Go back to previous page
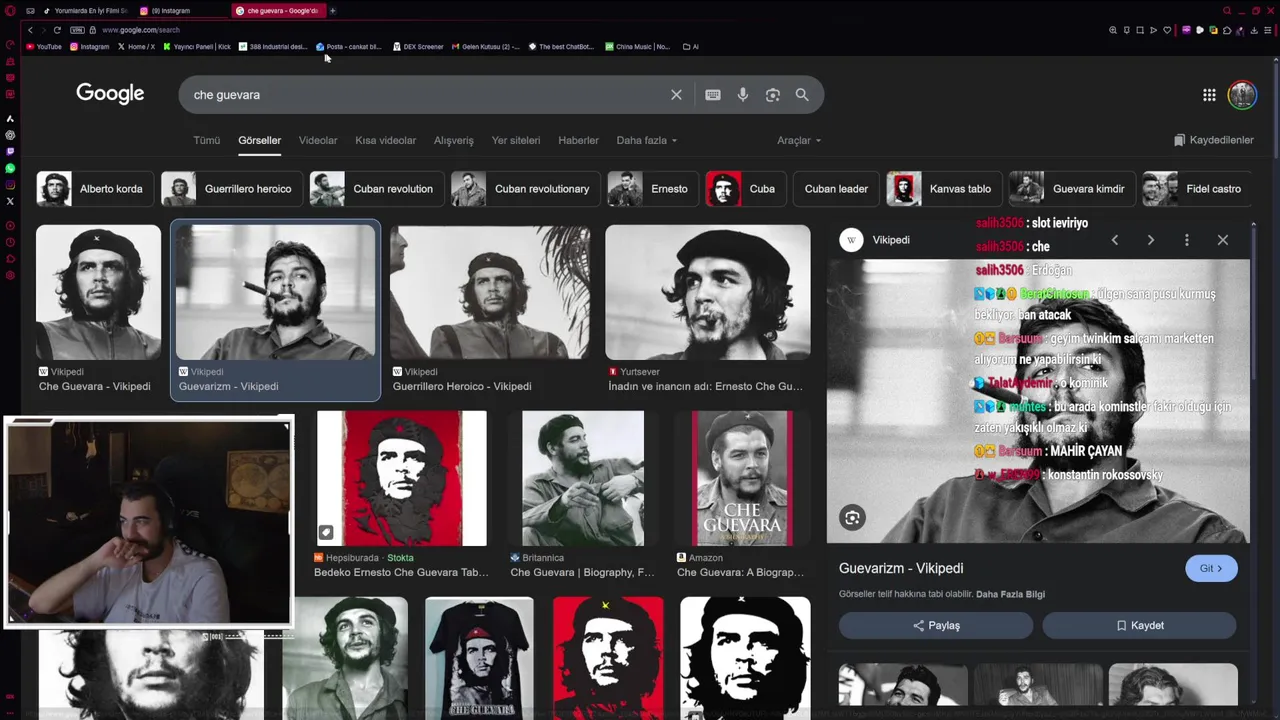 [x=30, y=30]
